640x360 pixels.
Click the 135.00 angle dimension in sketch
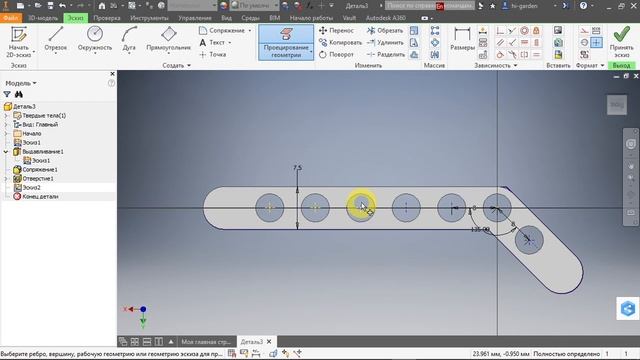point(480,229)
